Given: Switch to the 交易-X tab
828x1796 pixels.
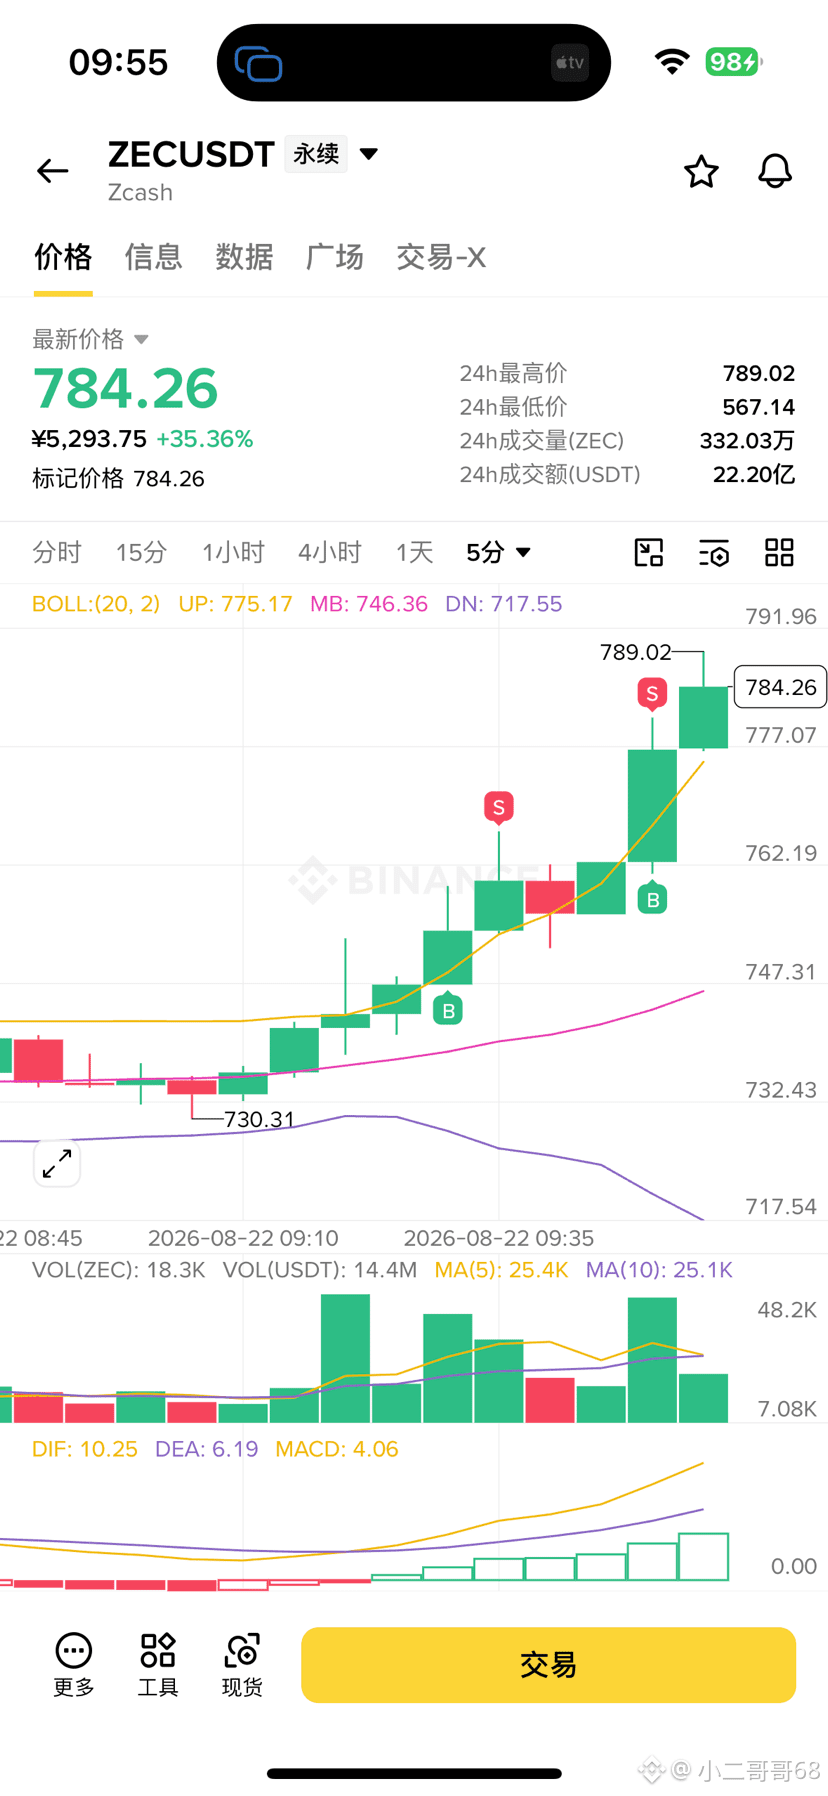Looking at the screenshot, I should [441, 257].
